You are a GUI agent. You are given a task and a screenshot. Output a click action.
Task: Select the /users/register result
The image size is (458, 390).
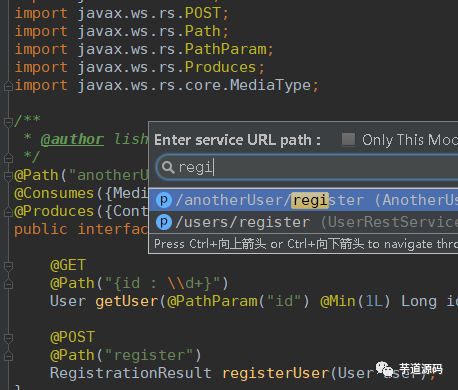point(303,222)
